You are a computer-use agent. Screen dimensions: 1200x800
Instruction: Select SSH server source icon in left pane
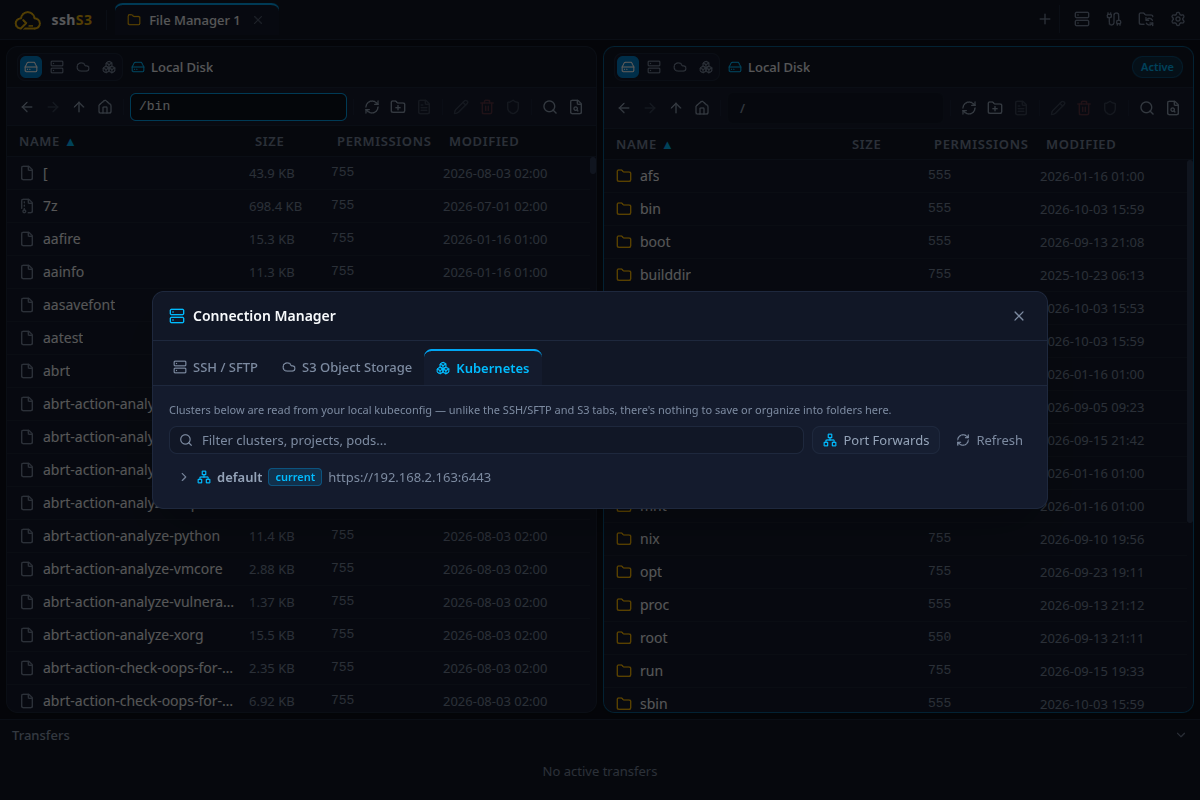coord(57,67)
